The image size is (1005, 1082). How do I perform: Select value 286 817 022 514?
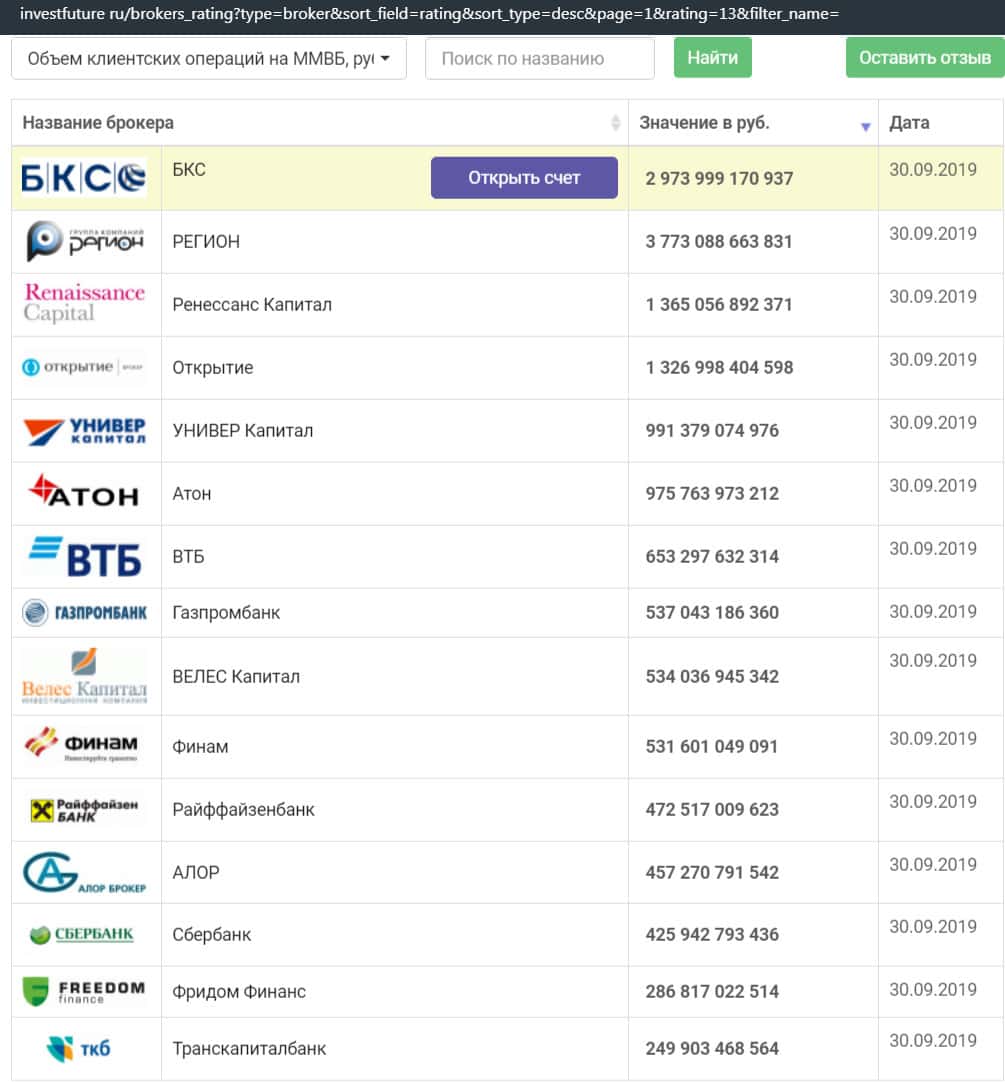[x=712, y=992]
